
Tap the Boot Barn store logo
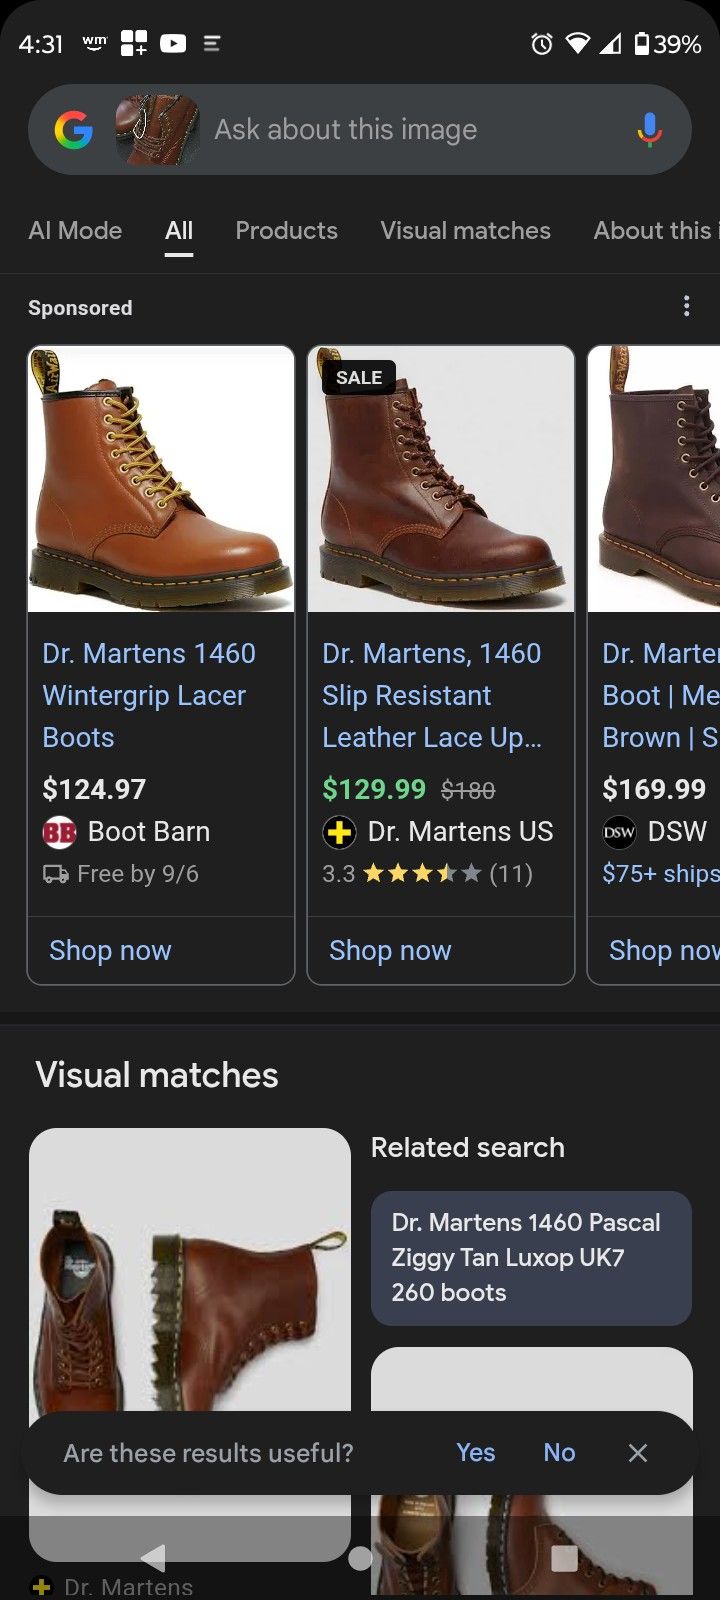(x=60, y=832)
